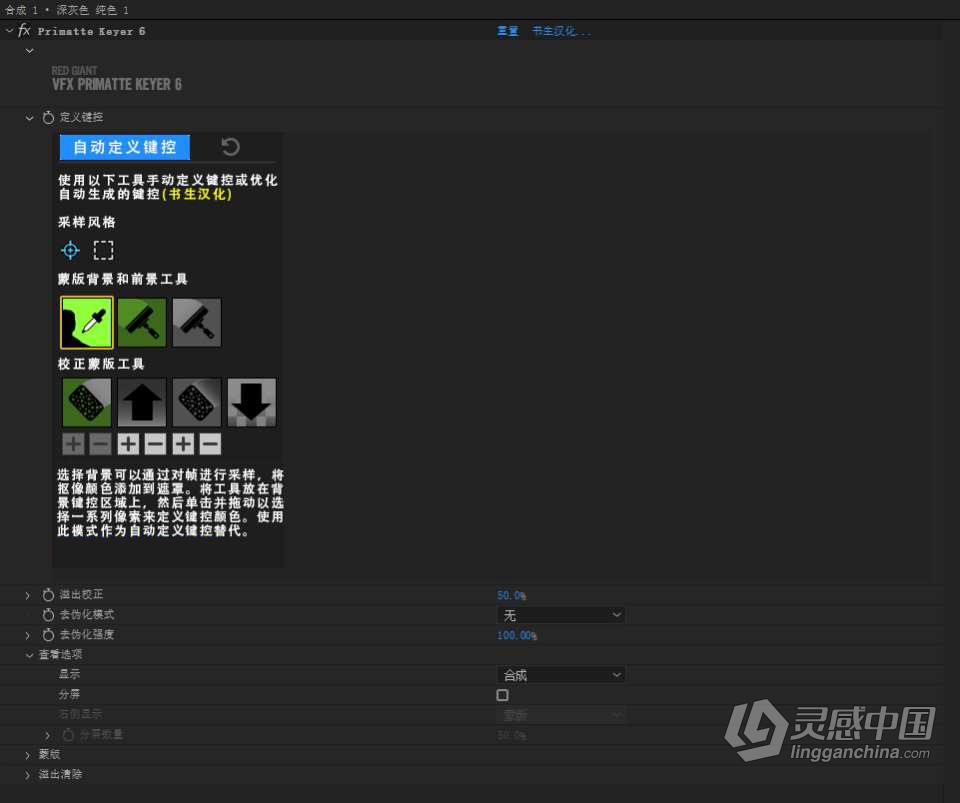
Task: Toggle the dimmed 分屏数量 stopwatch
Action: (69, 734)
